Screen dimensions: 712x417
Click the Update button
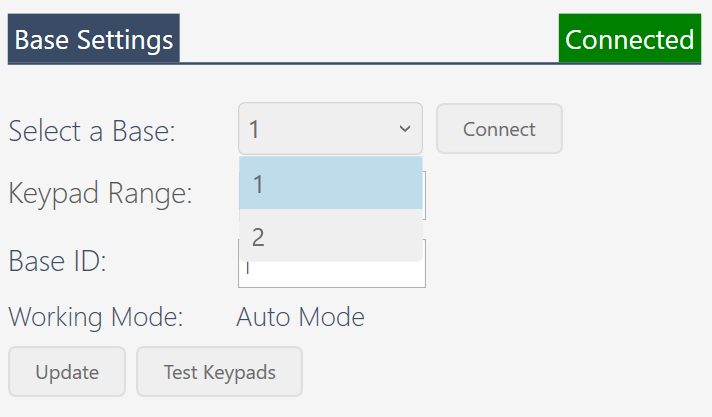click(x=67, y=372)
